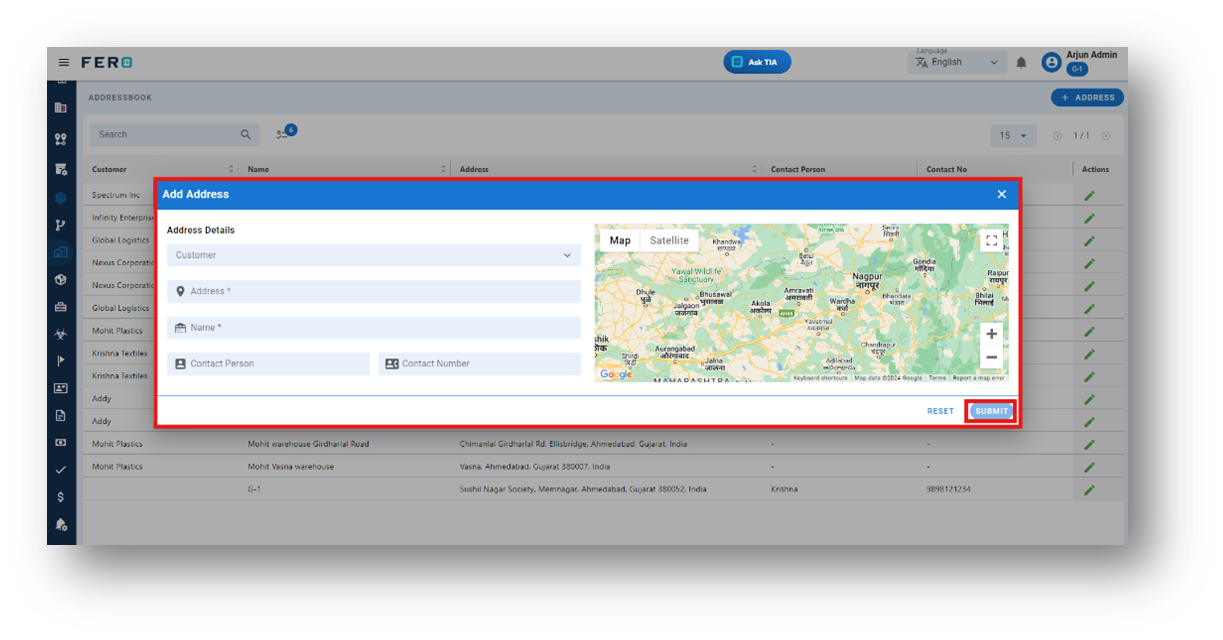Viewport: 1223px width, 640px height.
Task: Open the hamburger navigation menu
Action: [x=64, y=62]
